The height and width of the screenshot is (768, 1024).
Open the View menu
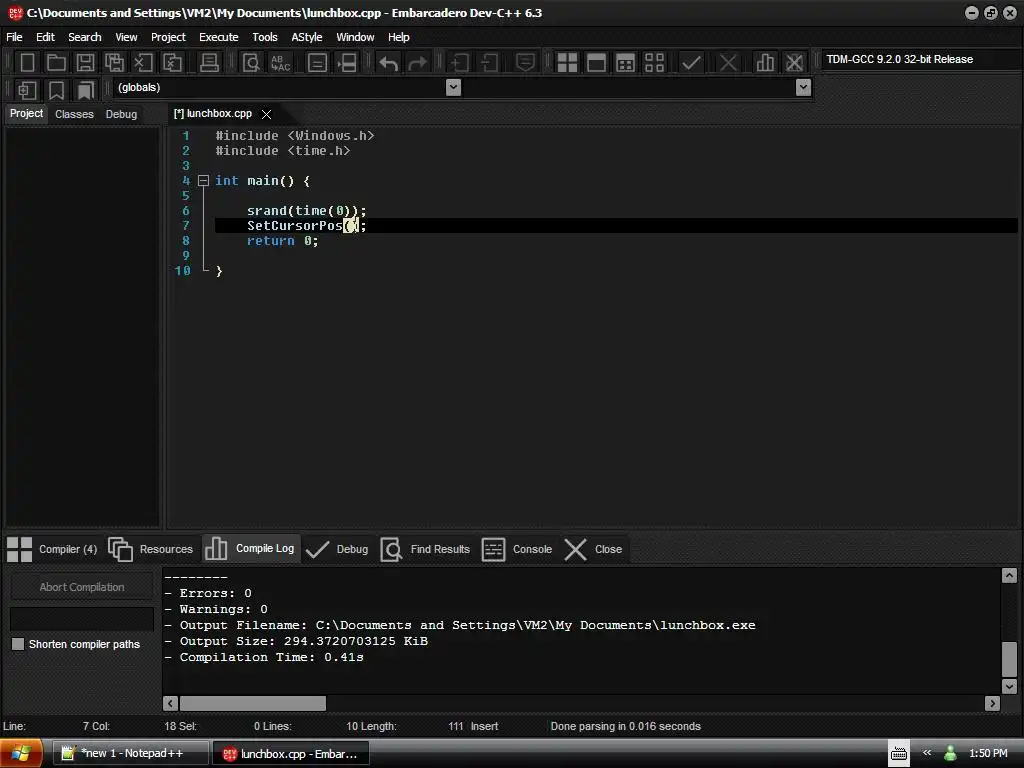(x=126, y=37)
